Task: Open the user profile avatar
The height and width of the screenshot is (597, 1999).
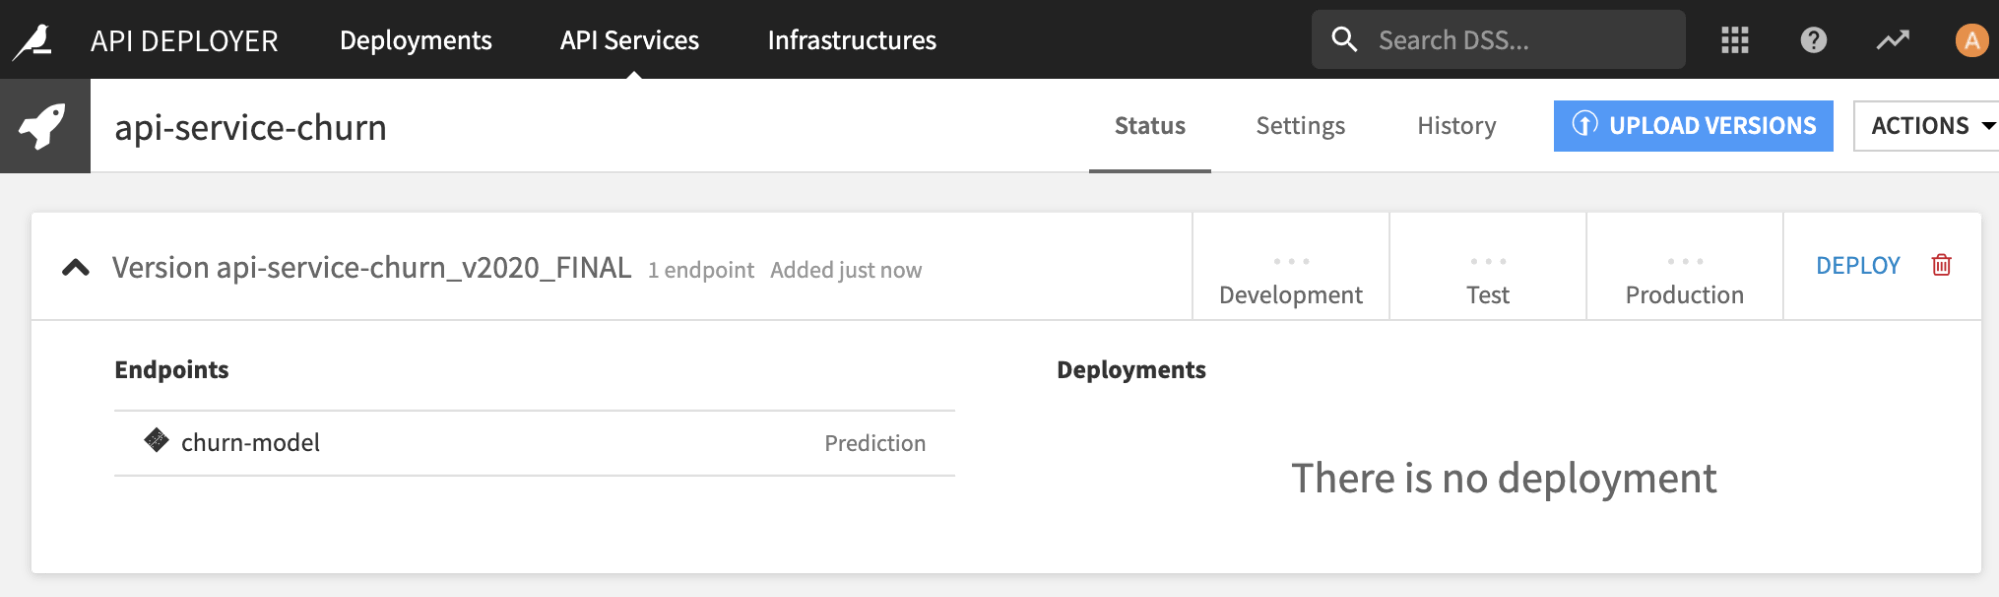Action: (x=1970, y=40)
